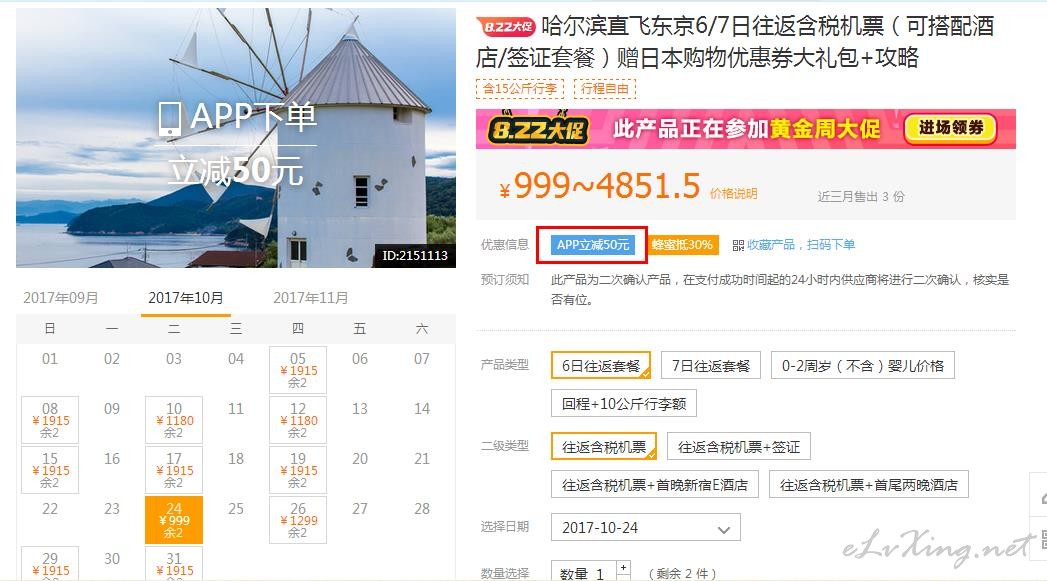Pick October 26 priced ¥1299

tap(298, 520)
